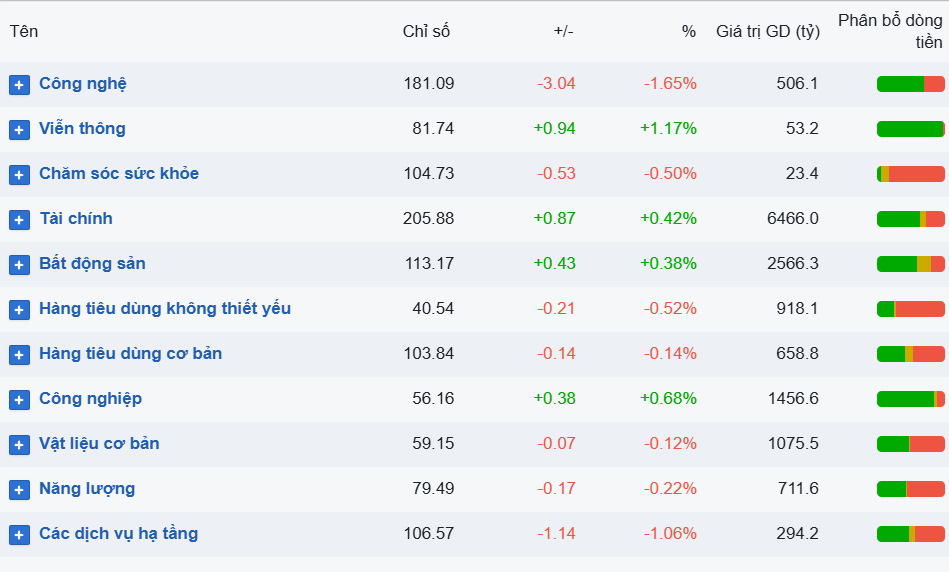The height and width of the screenshot is (572, 949).
Task: Click plus icon next to Vật liệu cơ bản
Action: (x=19, y=445)
